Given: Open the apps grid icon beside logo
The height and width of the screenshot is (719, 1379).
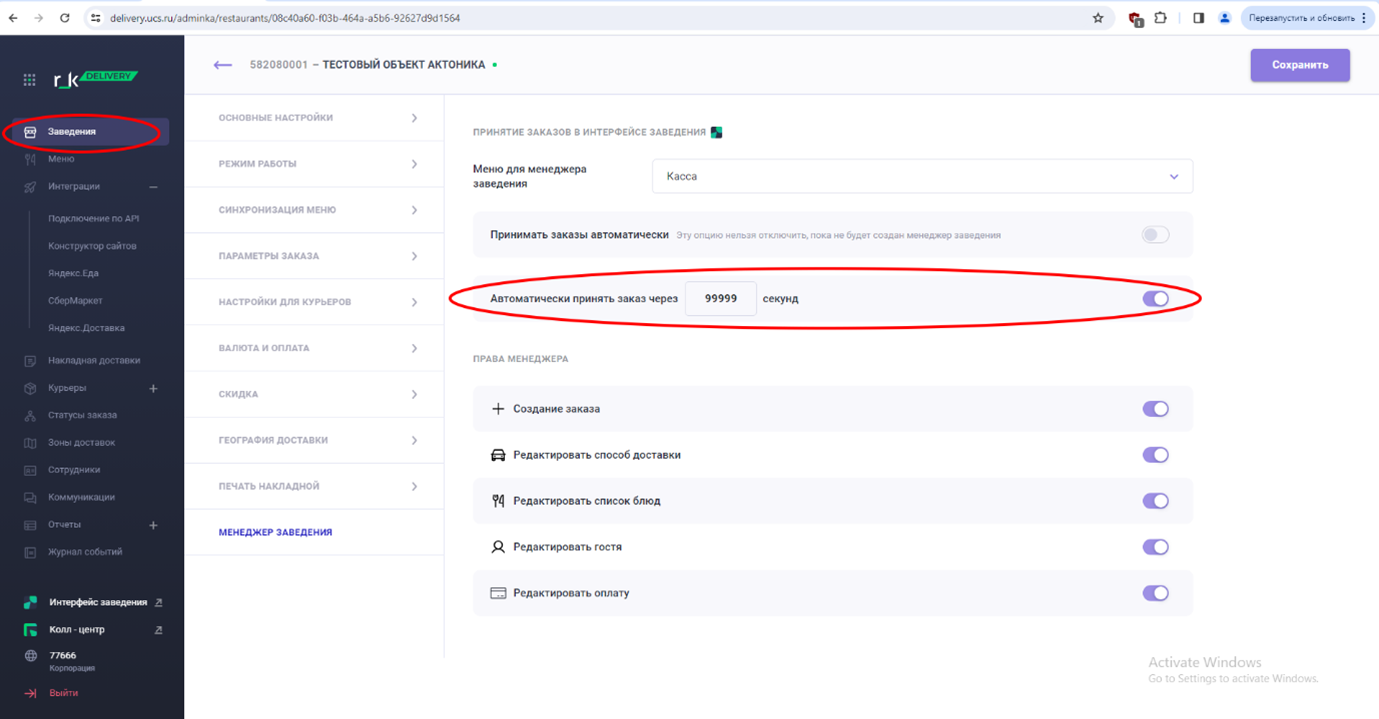Looking at the screenshot, I should [30, 80].
